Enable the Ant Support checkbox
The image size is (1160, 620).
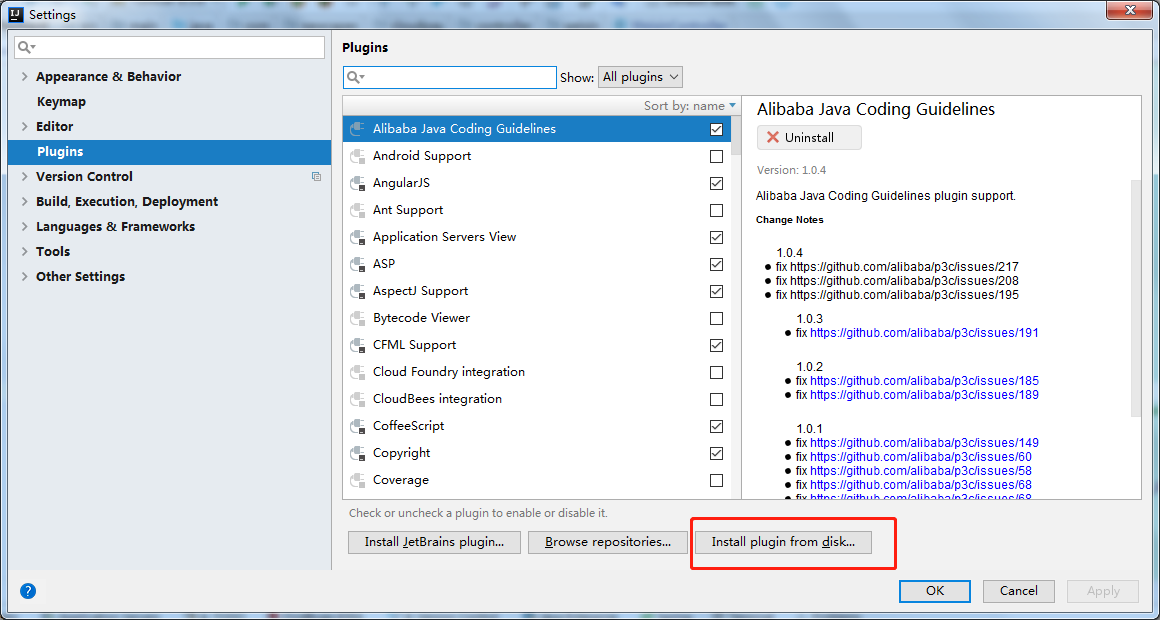716,210
